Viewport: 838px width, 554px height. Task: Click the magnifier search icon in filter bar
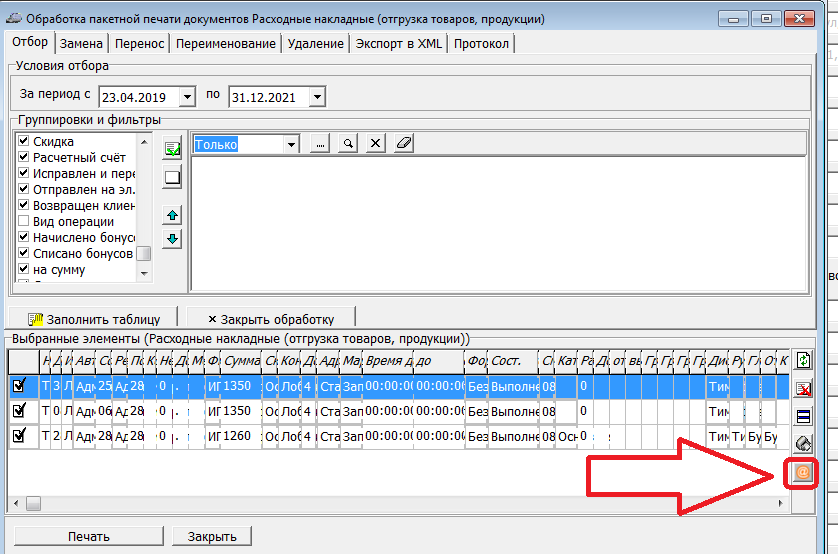pos(348,144)
